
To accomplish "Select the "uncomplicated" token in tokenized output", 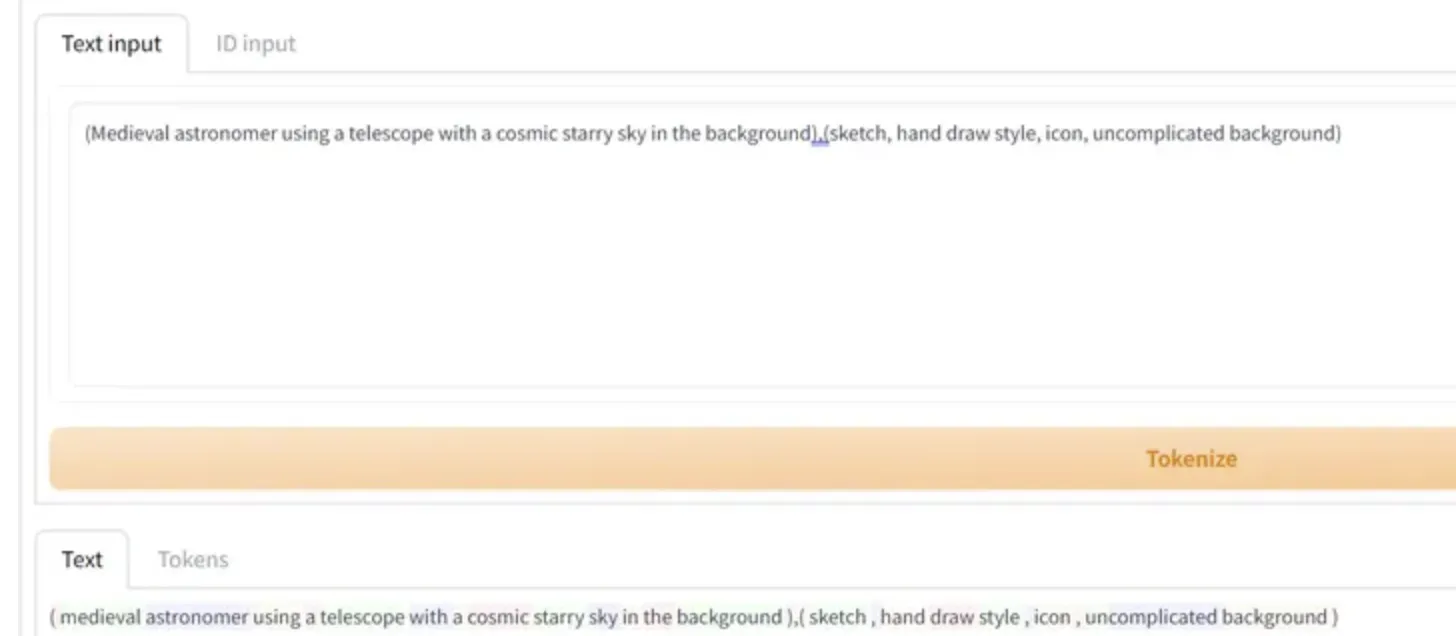I will point(1151,617).
